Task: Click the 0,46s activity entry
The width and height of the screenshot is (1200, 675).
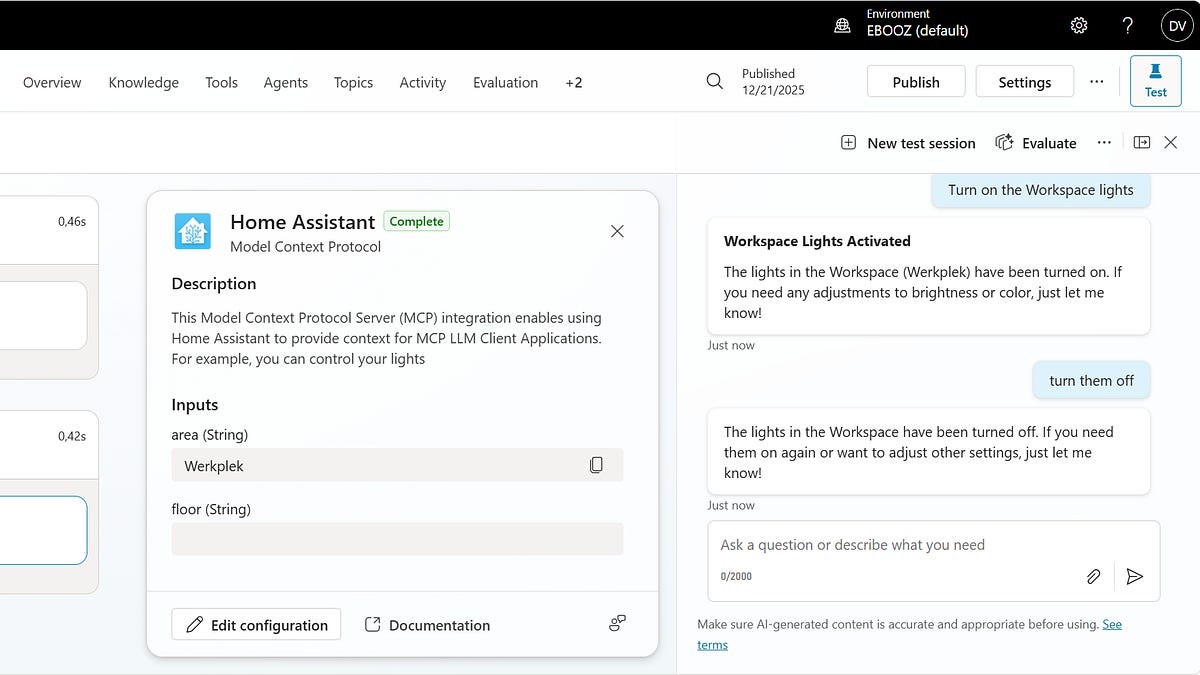Action: coord(72,221)
